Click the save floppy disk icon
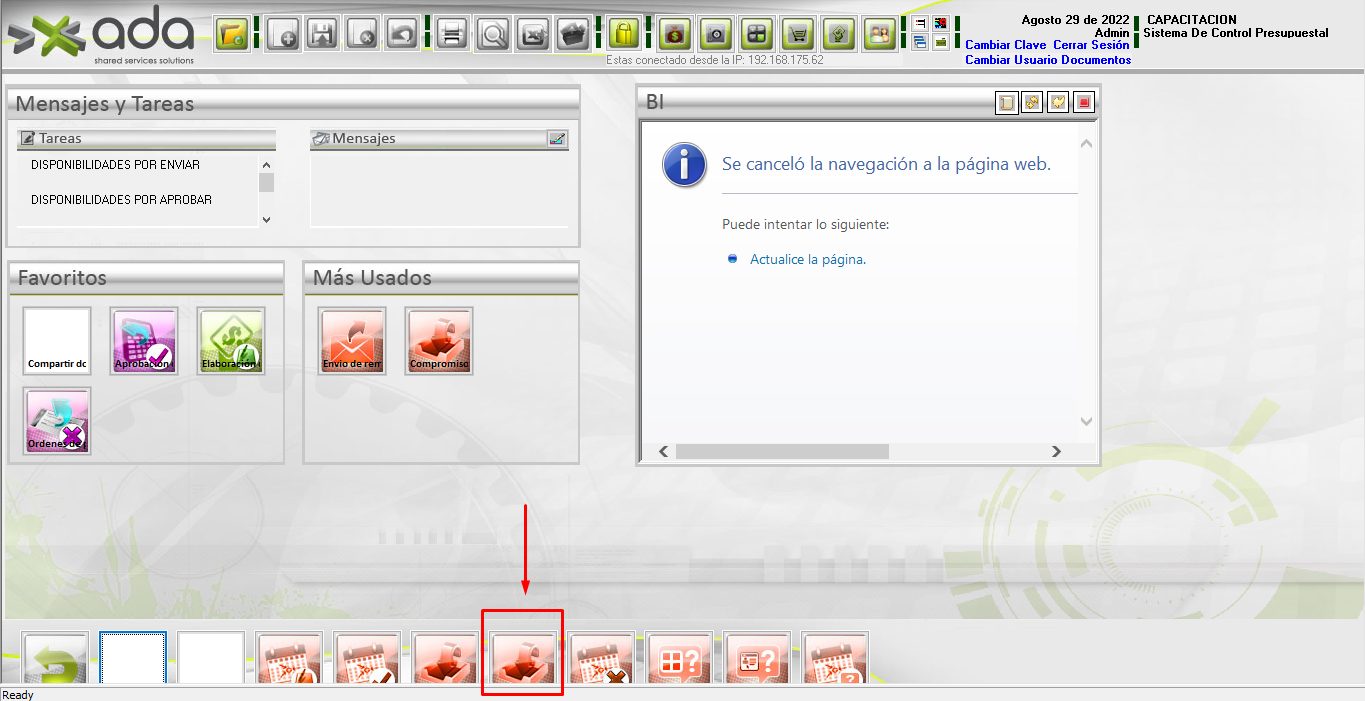The width and height of the screenshot is (1365, 701). 322,35
